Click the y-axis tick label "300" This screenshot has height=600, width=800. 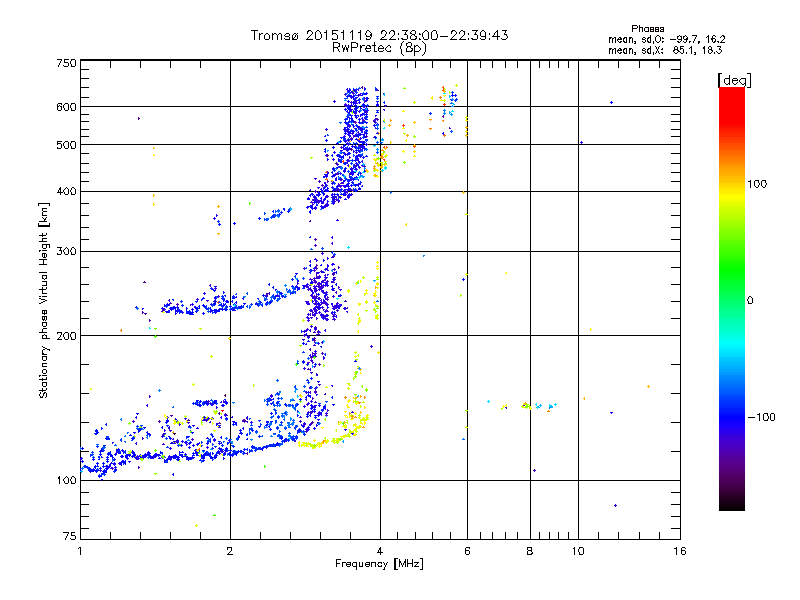click(x=66, y=251)
